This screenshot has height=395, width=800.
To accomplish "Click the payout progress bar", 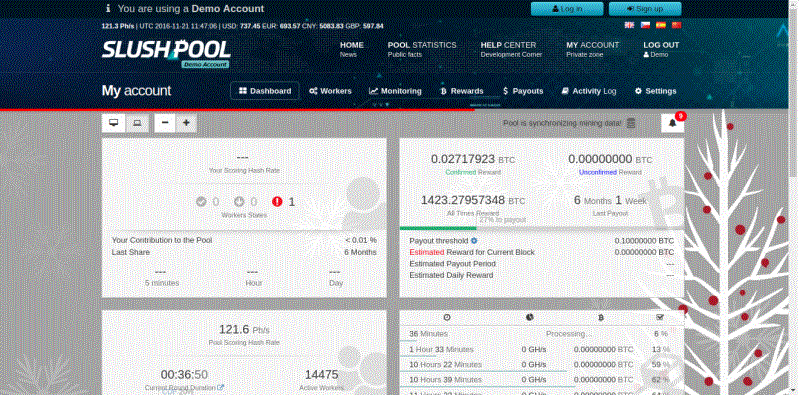I will [541, 228].
